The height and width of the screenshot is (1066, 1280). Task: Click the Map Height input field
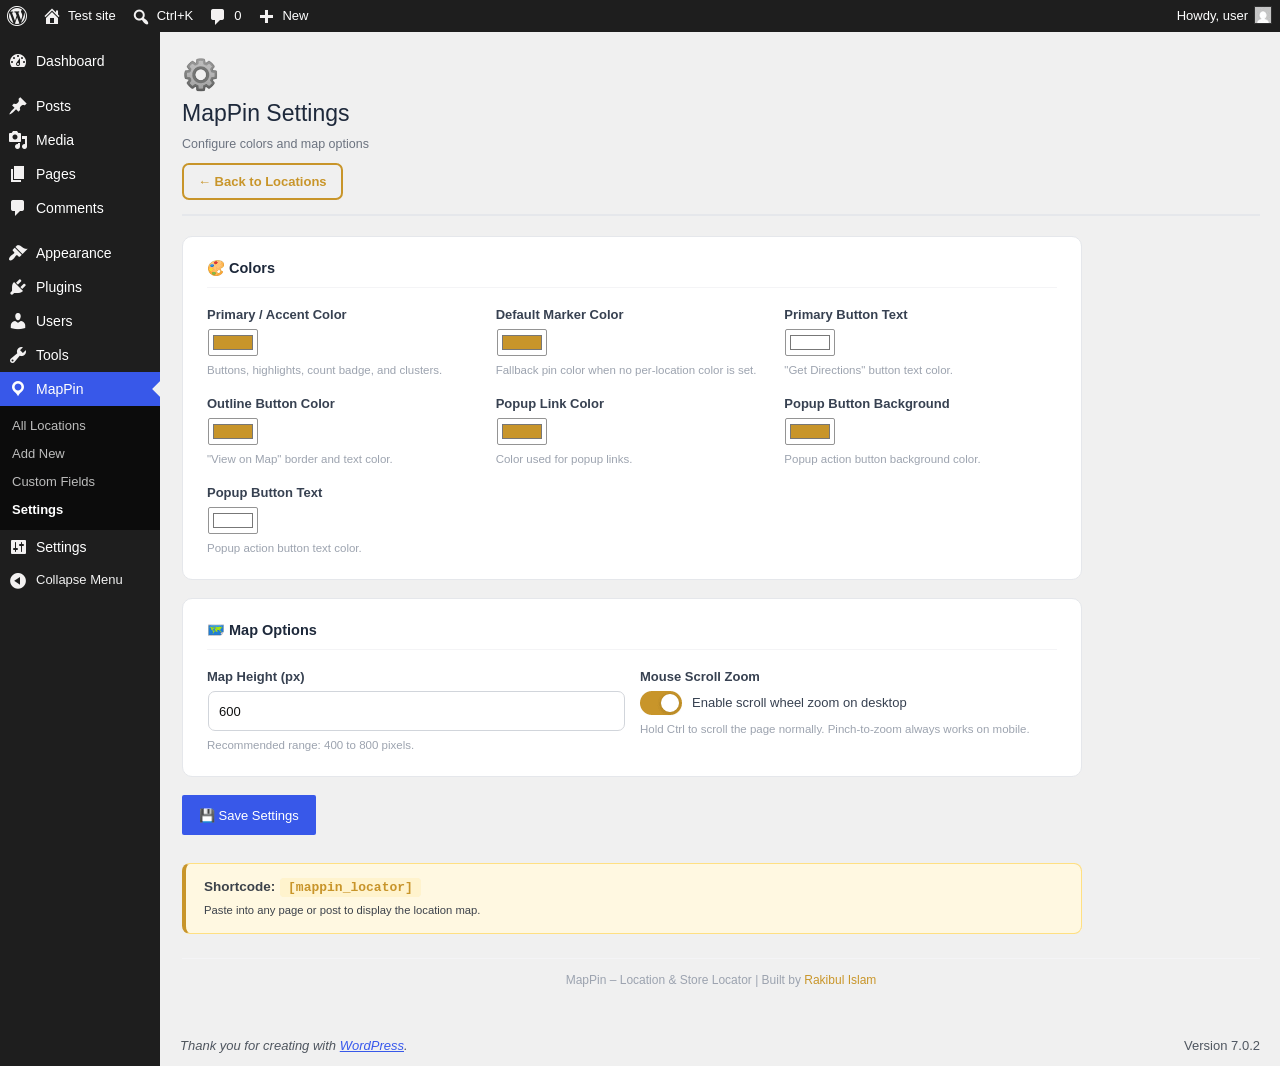416,711
